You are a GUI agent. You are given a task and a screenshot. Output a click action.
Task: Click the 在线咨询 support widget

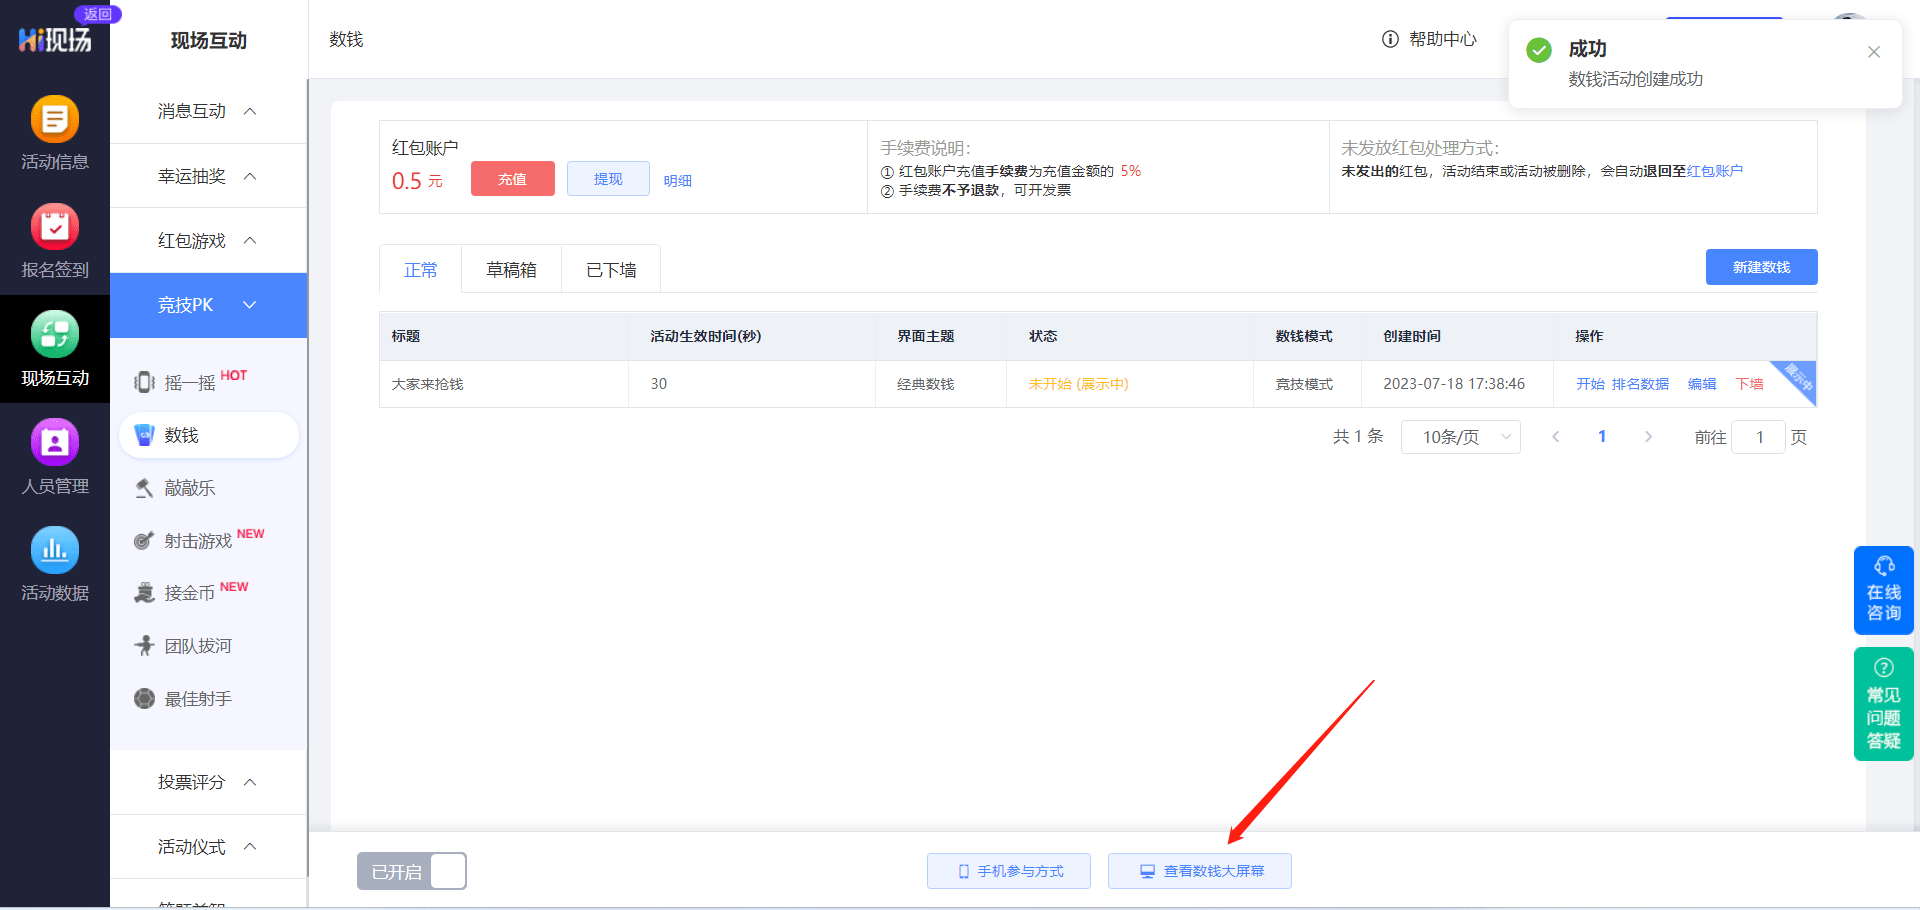1883,590
